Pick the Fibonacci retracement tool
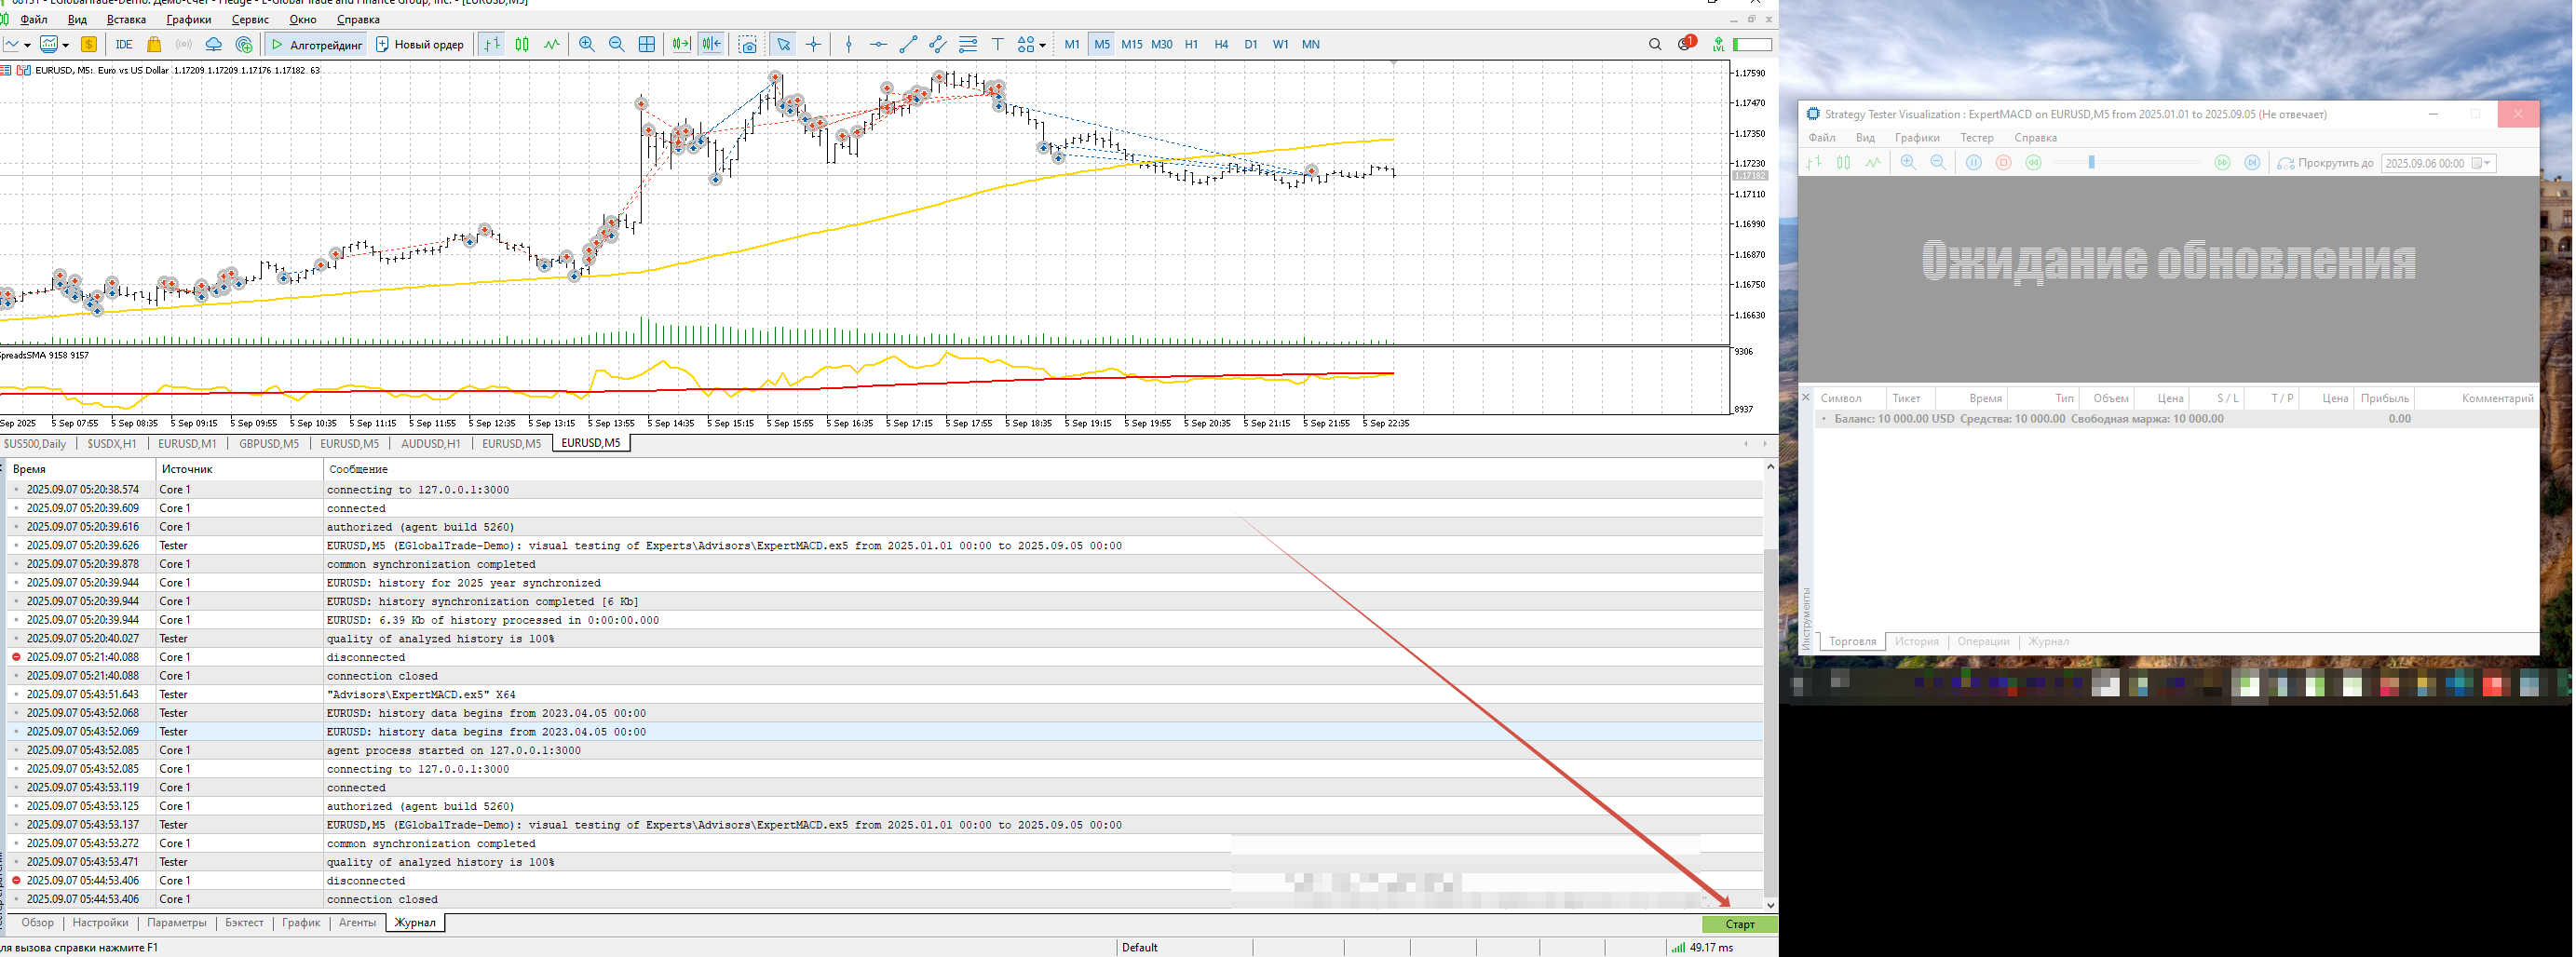2576x957 pixels. (x=968, y=44)
